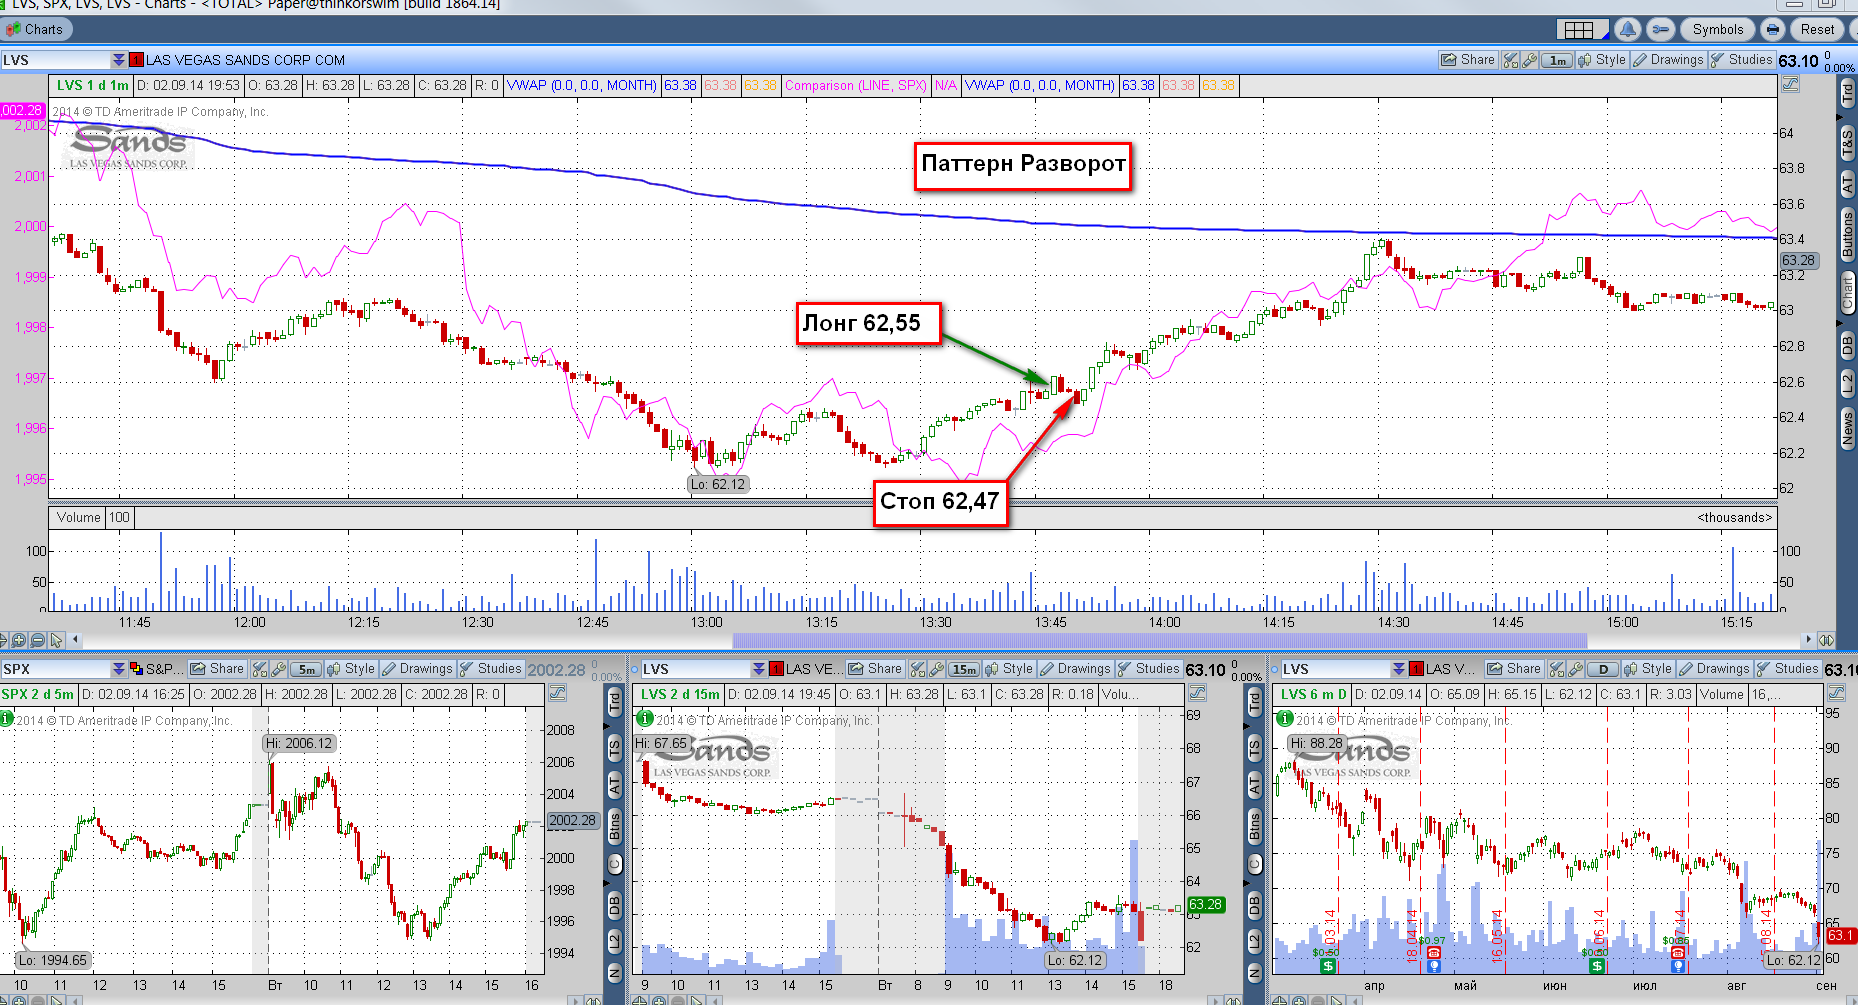This screenshot has height=1005, width=1858.
Task: Toggle the curve mode icon on SPX chart
Action: (558, 693)
